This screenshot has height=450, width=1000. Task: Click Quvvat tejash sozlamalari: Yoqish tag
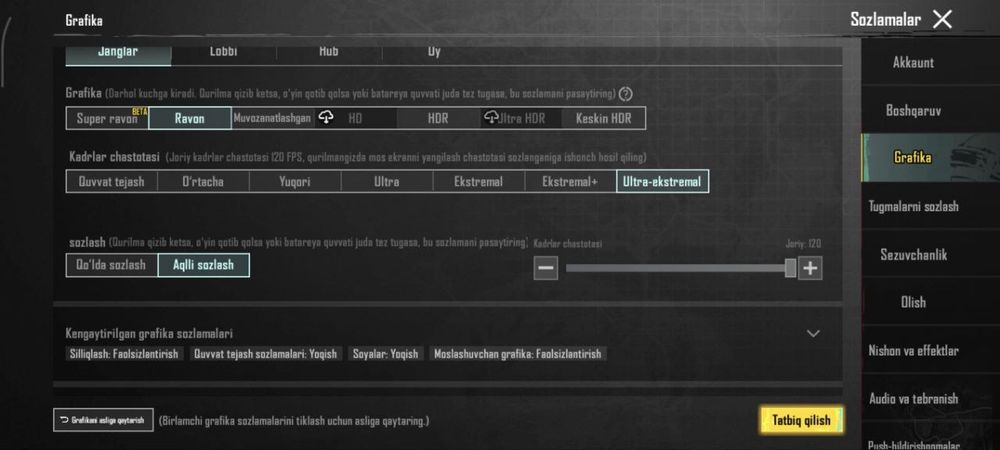tap(266, 354)
